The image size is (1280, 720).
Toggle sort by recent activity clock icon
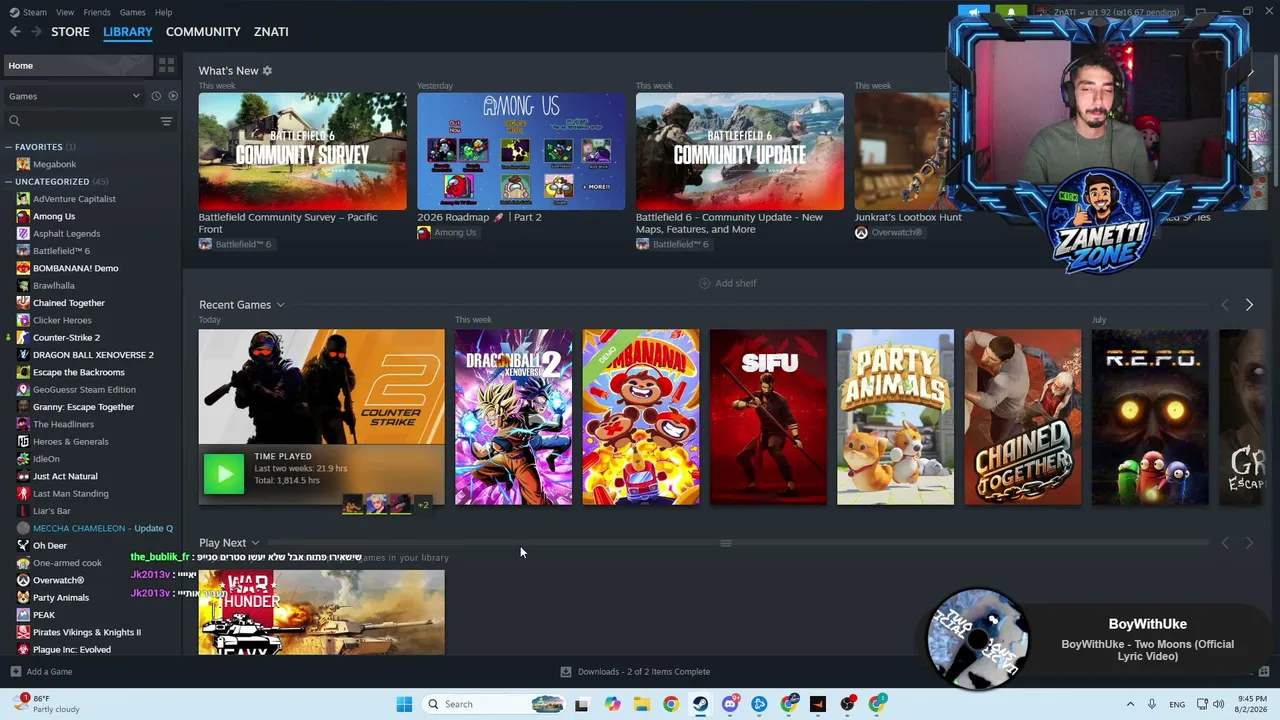(156, 96)
